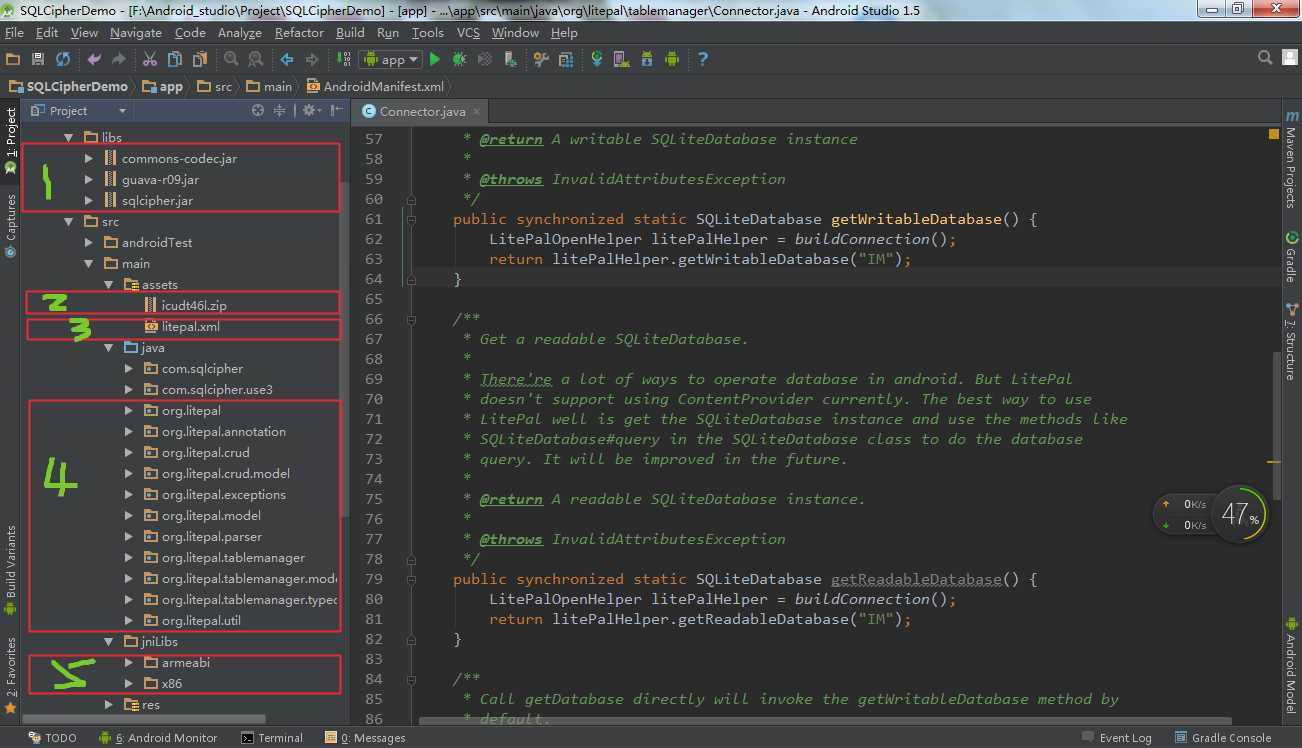Collapse the assets folder node
This screenshot has width=1302, height=748.
tap(111, 284)
